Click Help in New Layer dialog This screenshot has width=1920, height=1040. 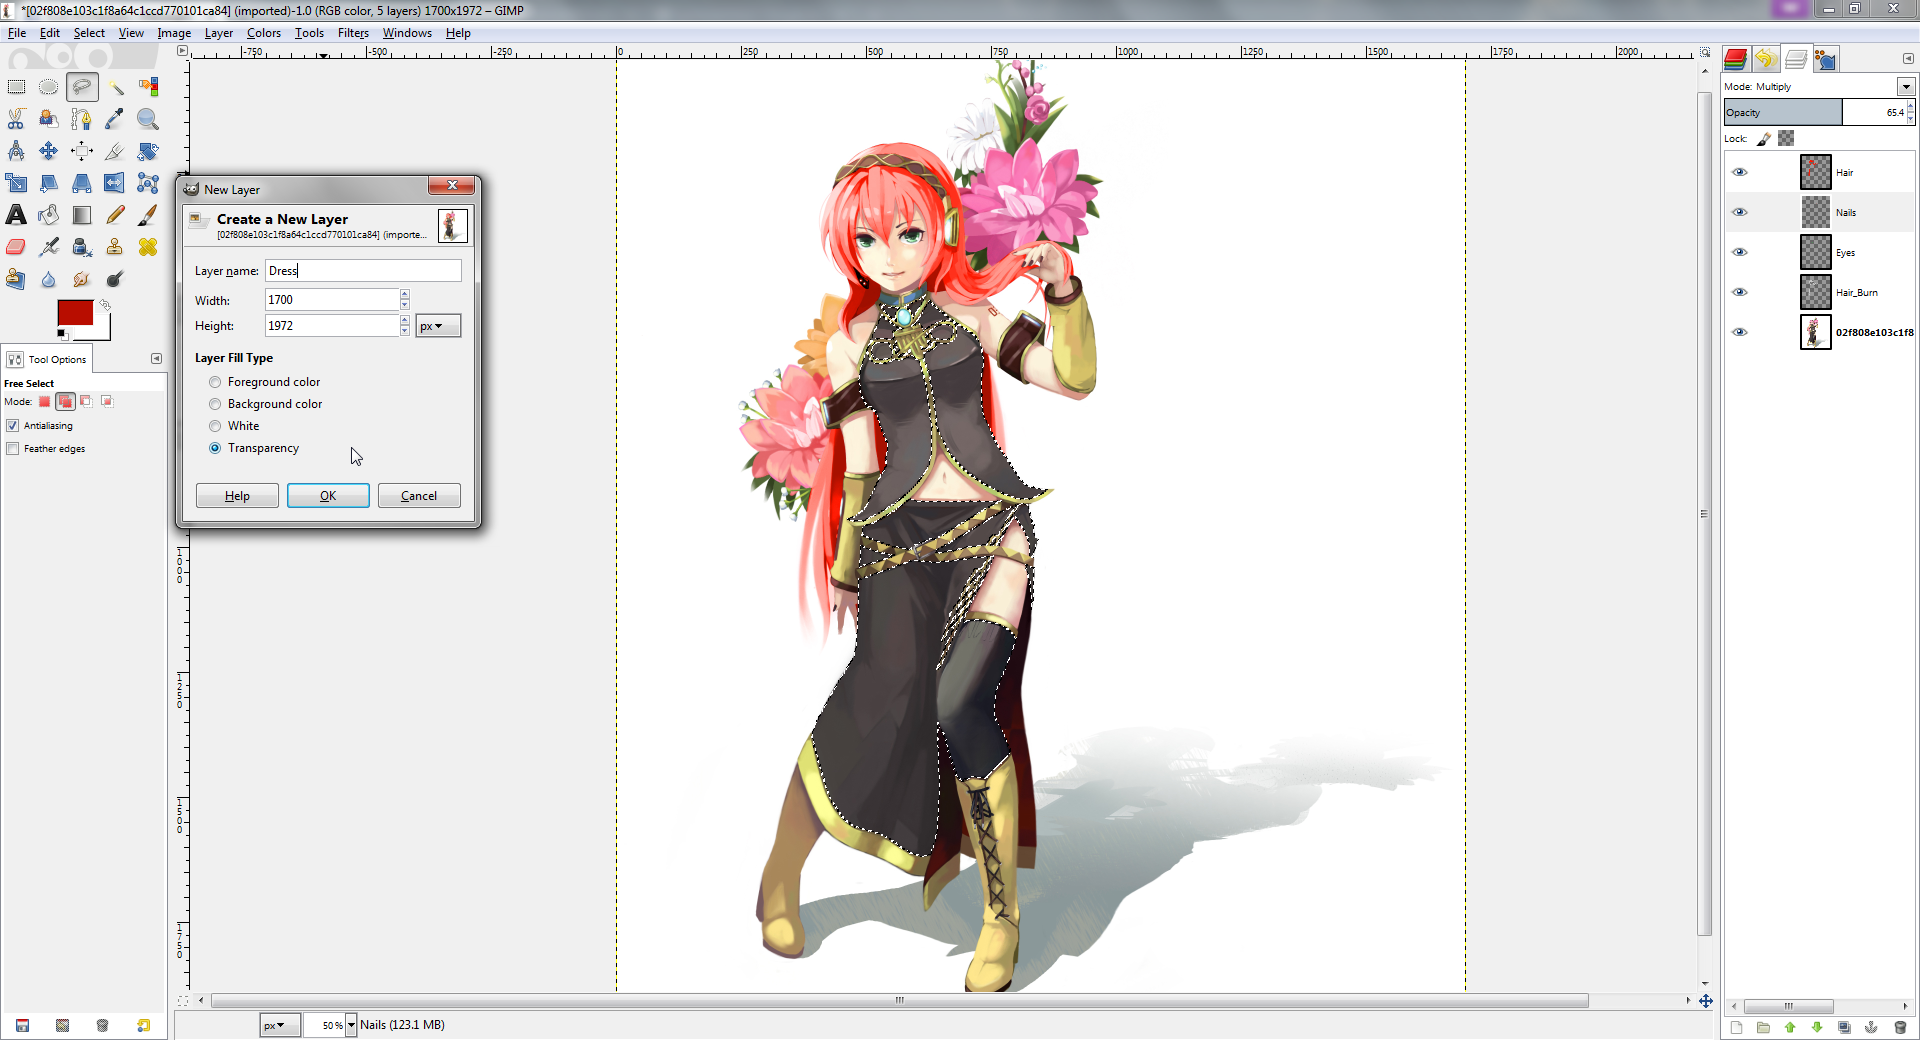pyautogui.click(x=237, y=496)
